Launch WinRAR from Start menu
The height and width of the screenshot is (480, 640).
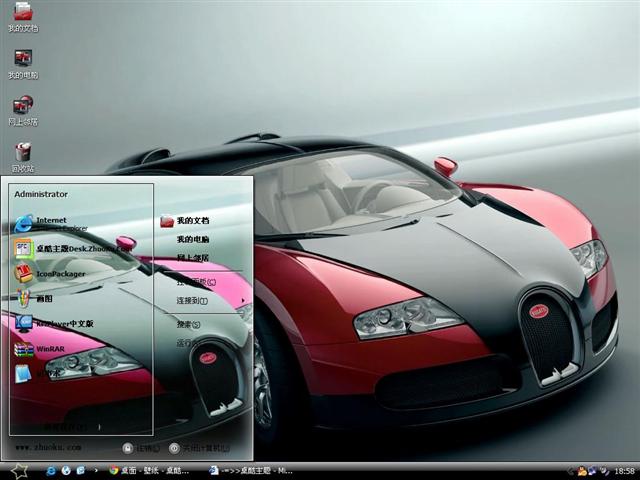pos(40,349)
